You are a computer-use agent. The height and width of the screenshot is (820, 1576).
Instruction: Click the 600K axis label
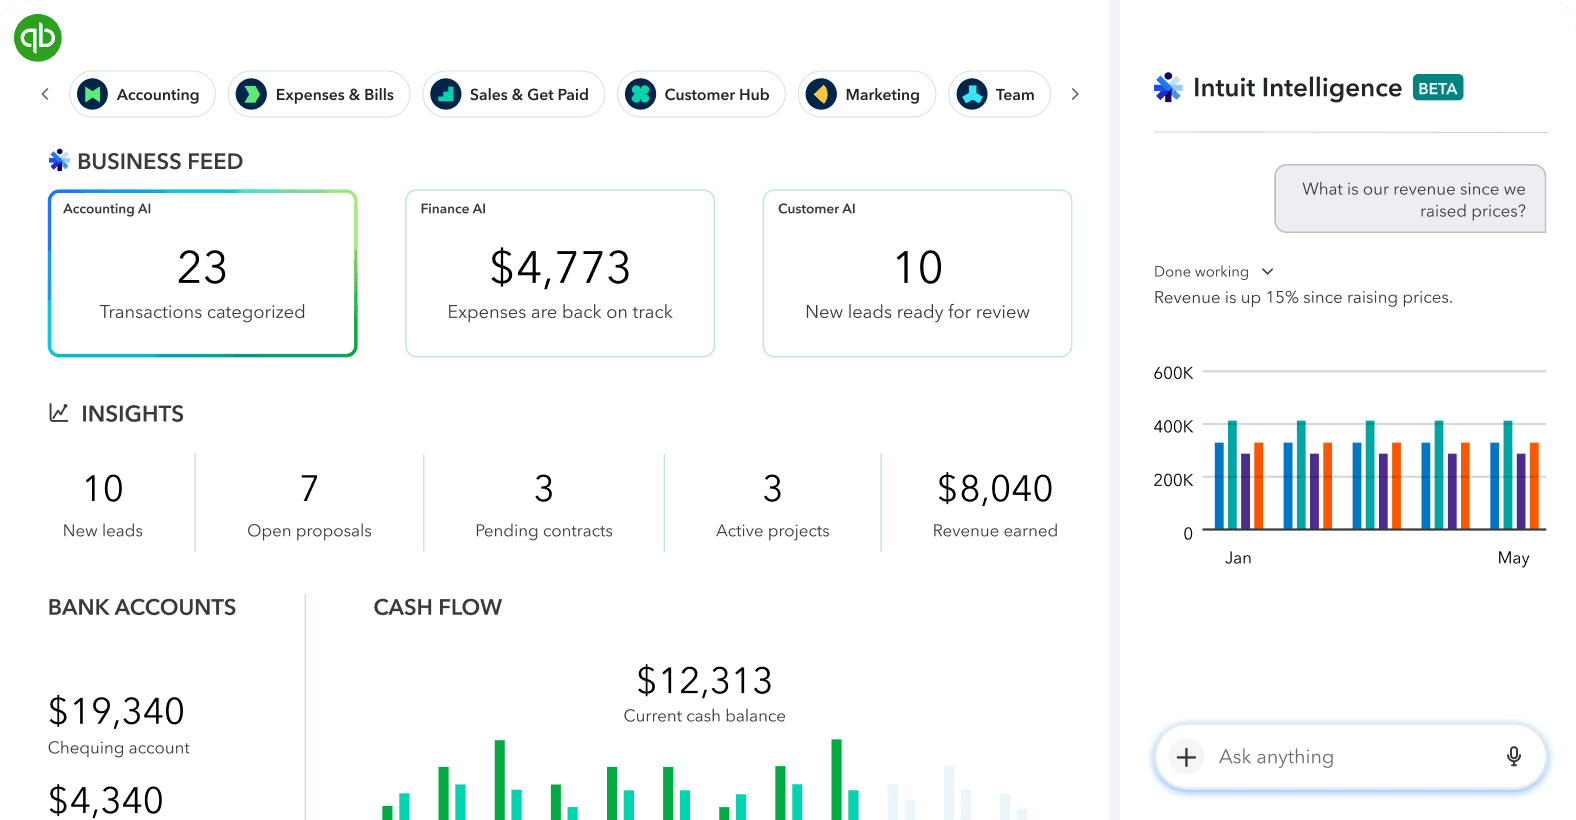(x=1173, y=373)
